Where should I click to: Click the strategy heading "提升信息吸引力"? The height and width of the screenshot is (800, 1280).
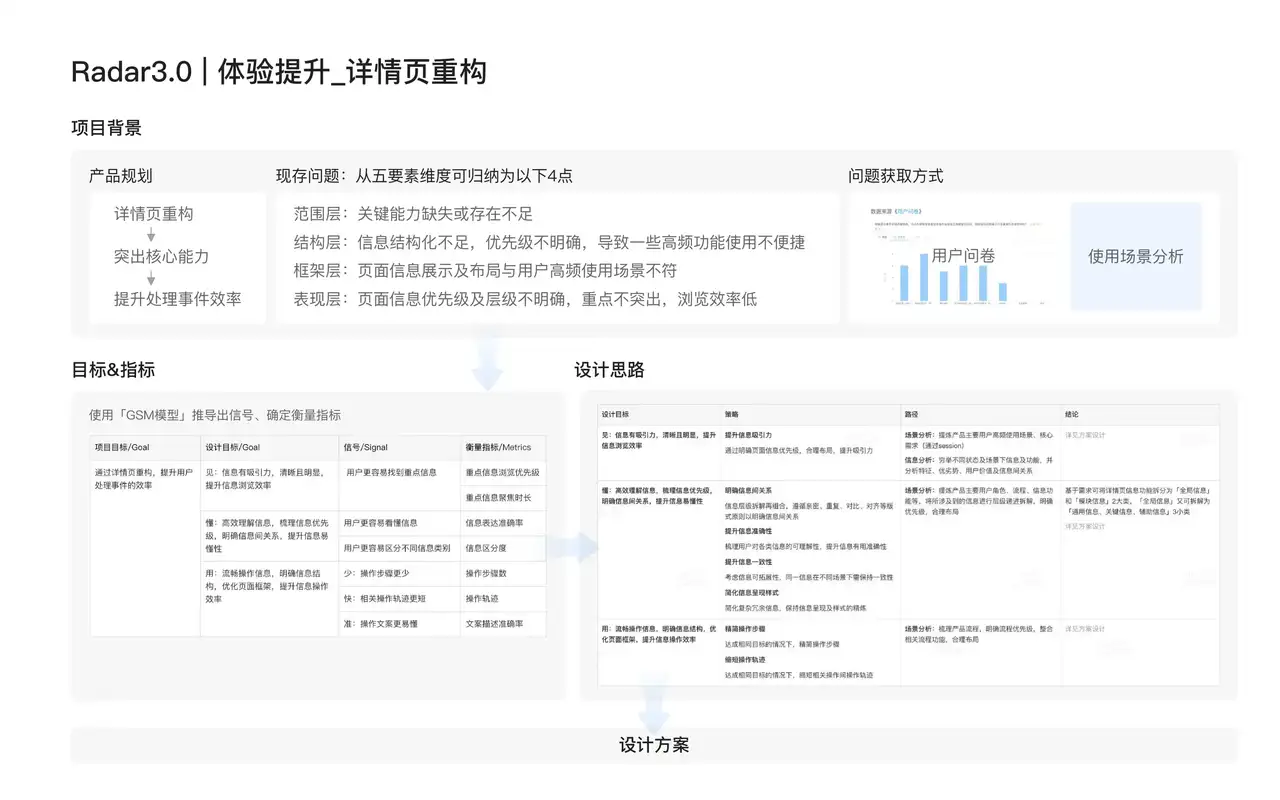point(748,436)
